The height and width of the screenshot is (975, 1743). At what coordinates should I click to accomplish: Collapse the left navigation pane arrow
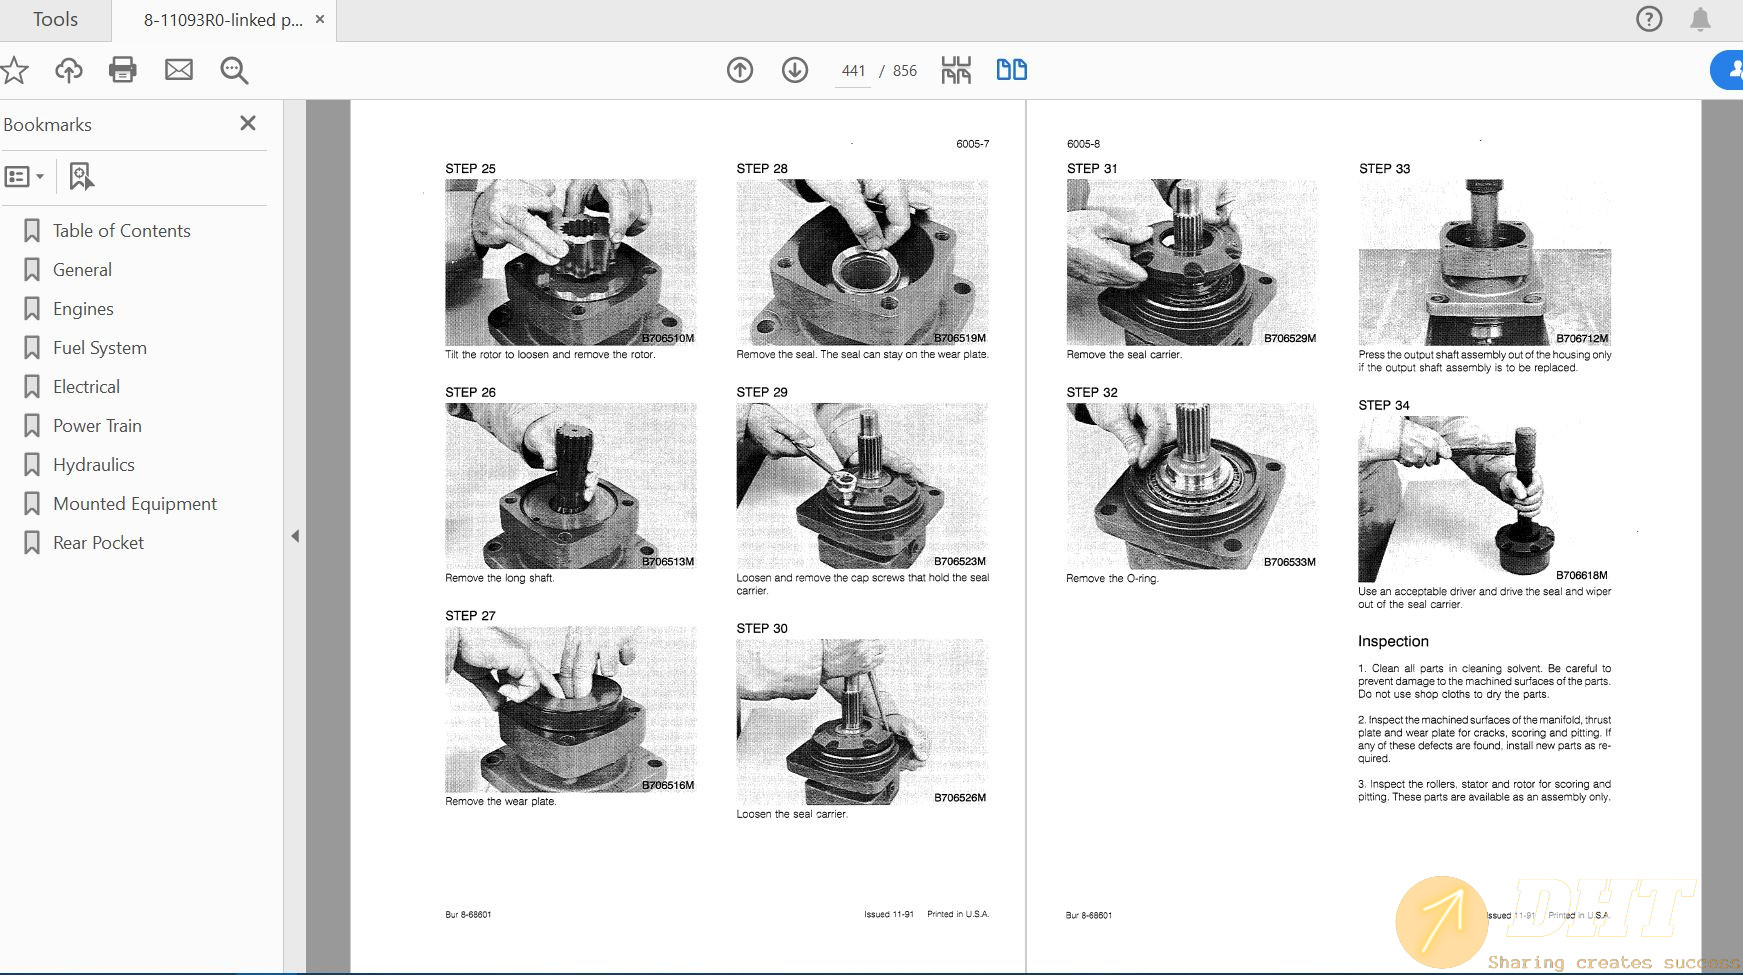(295, 536)
